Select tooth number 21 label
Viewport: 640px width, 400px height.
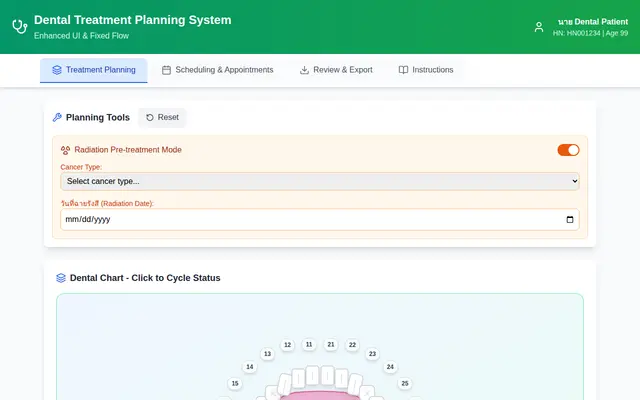pos(331,344)
